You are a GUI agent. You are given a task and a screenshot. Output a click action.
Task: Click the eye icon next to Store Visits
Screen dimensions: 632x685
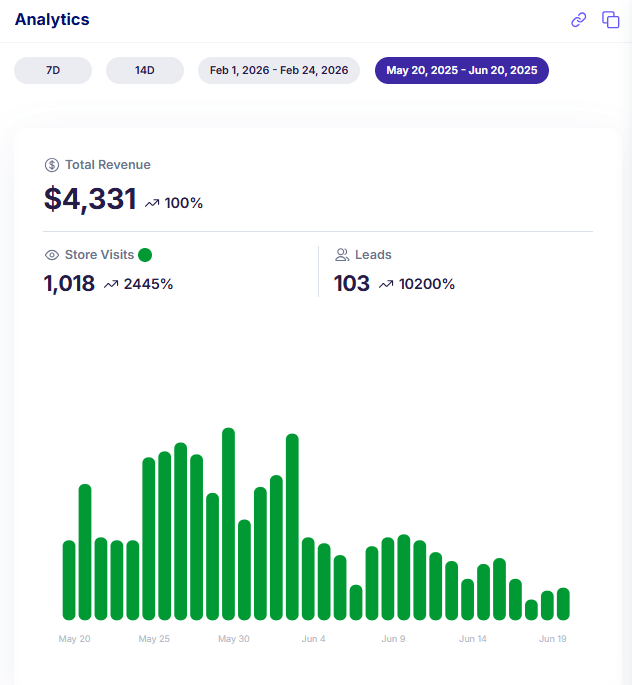[52, 255]
